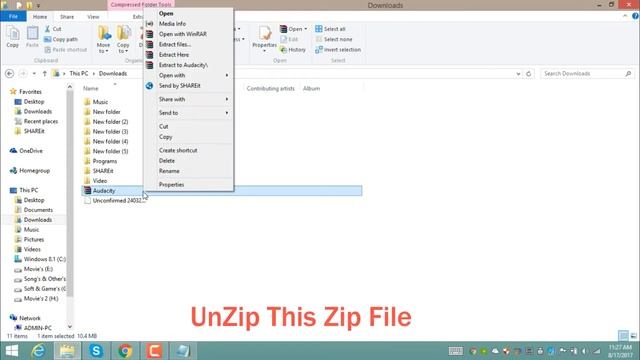Click the ribbon Open button icon

pyautogui.click(x=283, y=29)
